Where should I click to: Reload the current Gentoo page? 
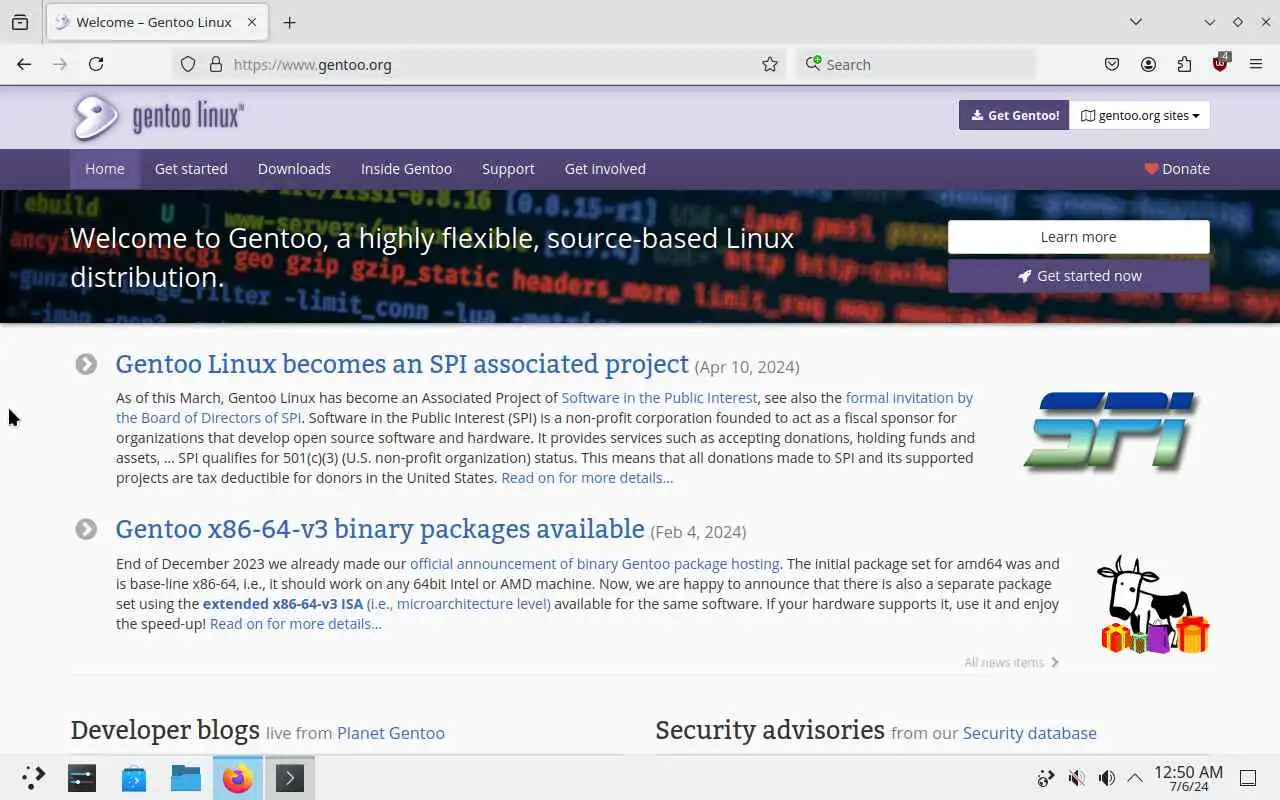(x=96, y=64)
